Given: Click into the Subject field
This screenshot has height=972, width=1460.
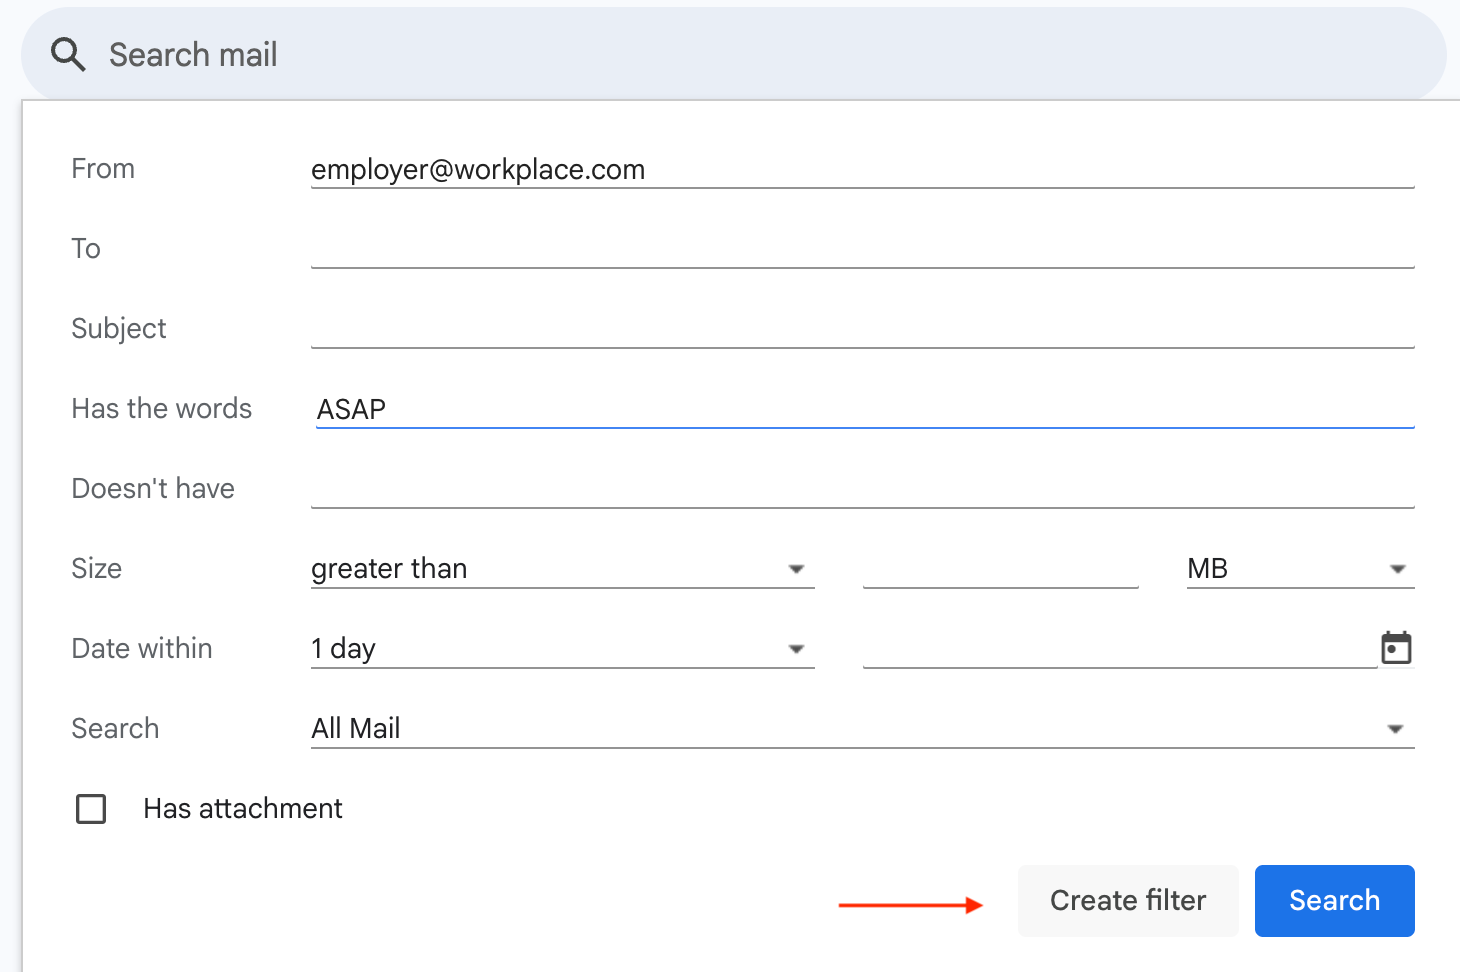Looking at the screenshot, I should pos(860,328).
